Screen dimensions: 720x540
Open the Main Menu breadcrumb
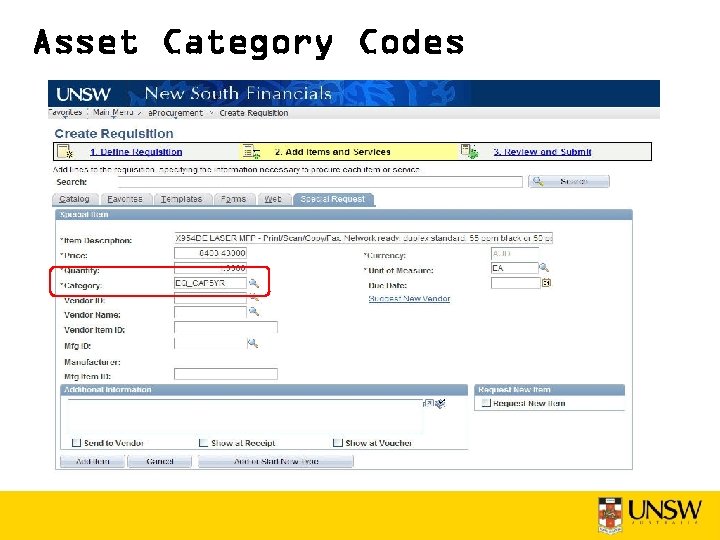[x=113, y=112]
